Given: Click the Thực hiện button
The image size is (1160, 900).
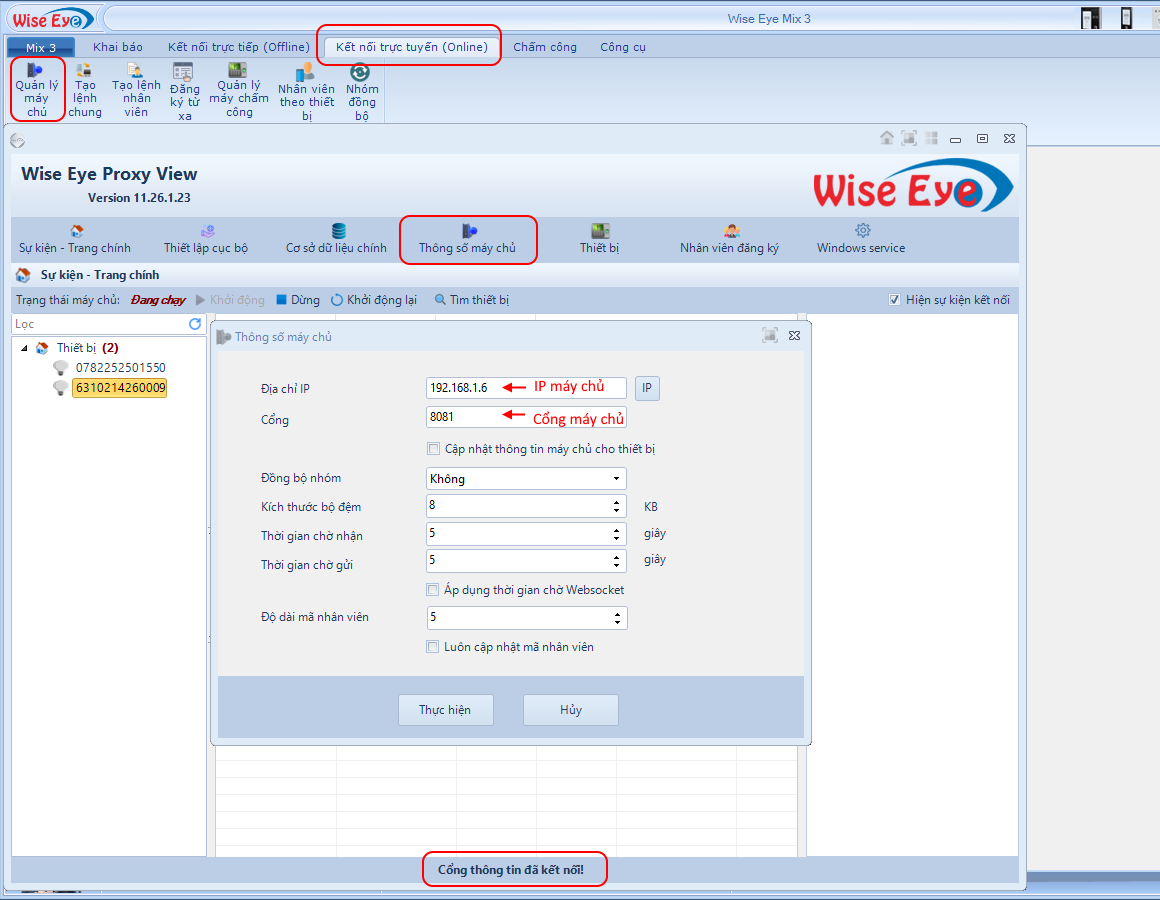Looking at the screenshot, I should pyautogui.click(x=445, y=710).
